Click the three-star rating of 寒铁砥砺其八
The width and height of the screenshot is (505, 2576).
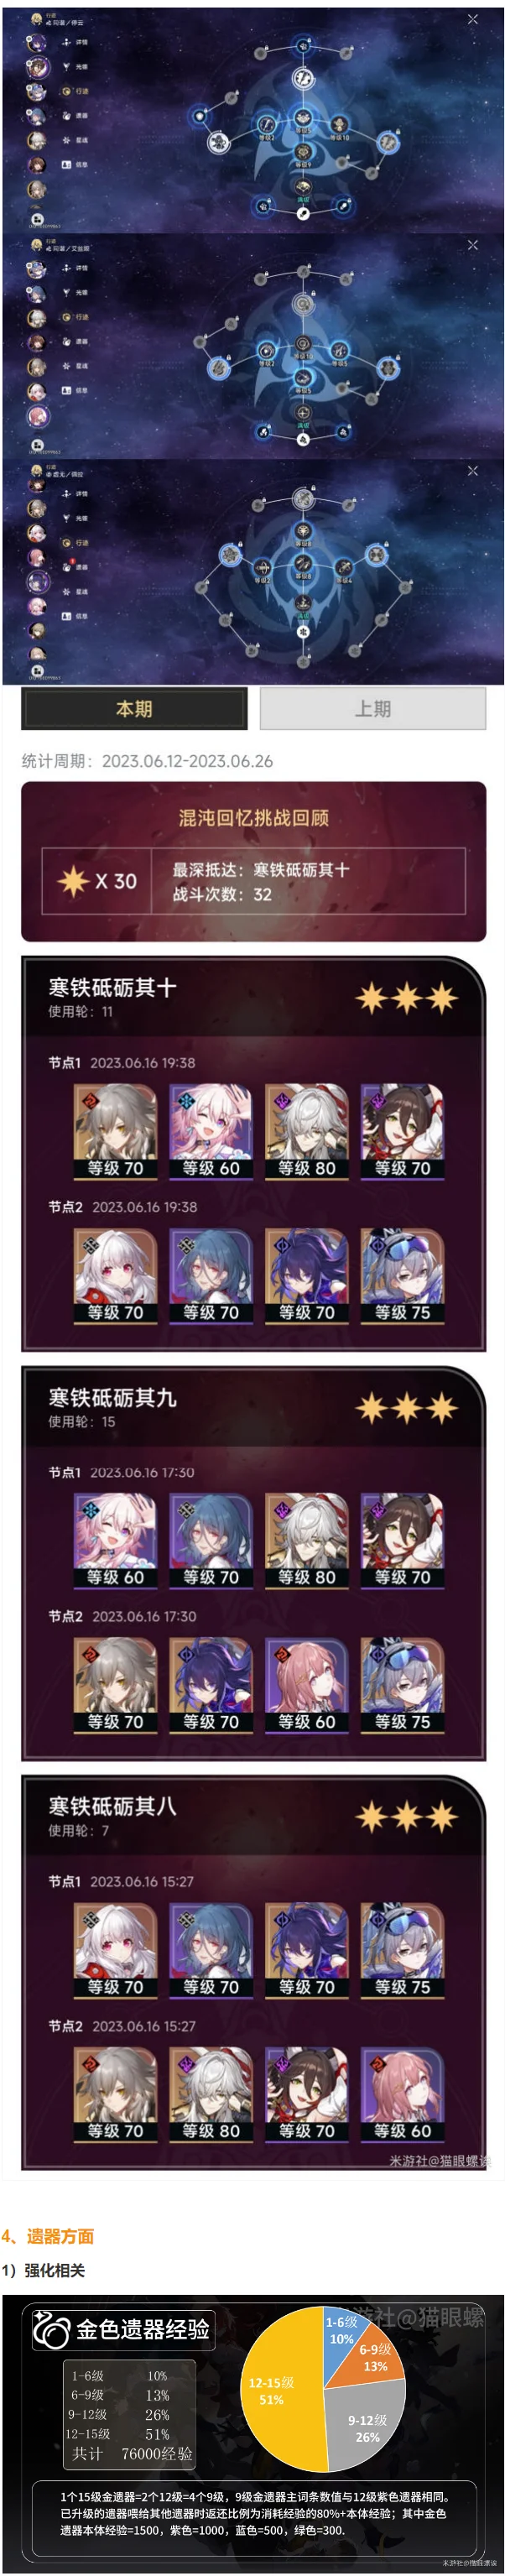(406, 1816)
